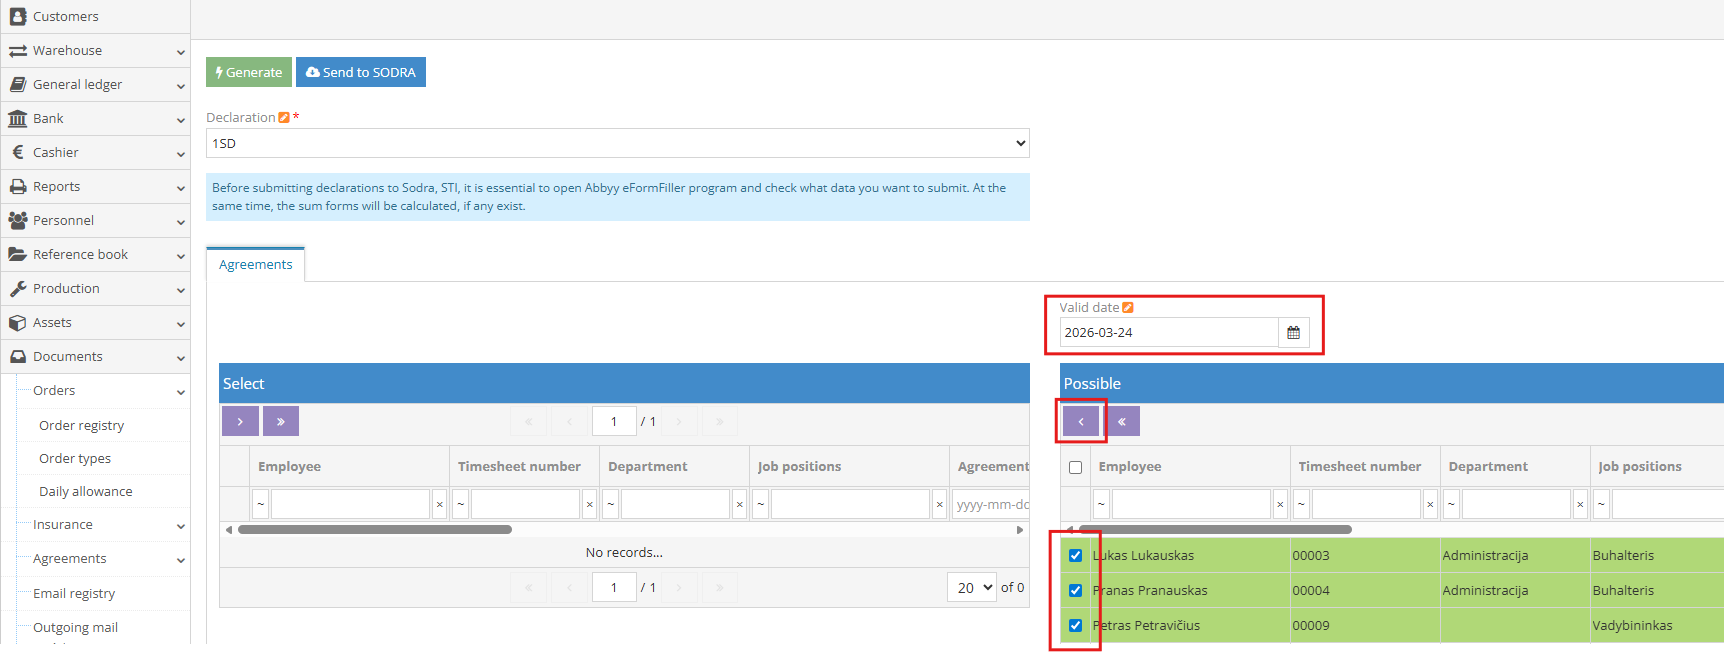Click the Valid date input field
The image size is (1724, 652).
tap(1167, 333)
